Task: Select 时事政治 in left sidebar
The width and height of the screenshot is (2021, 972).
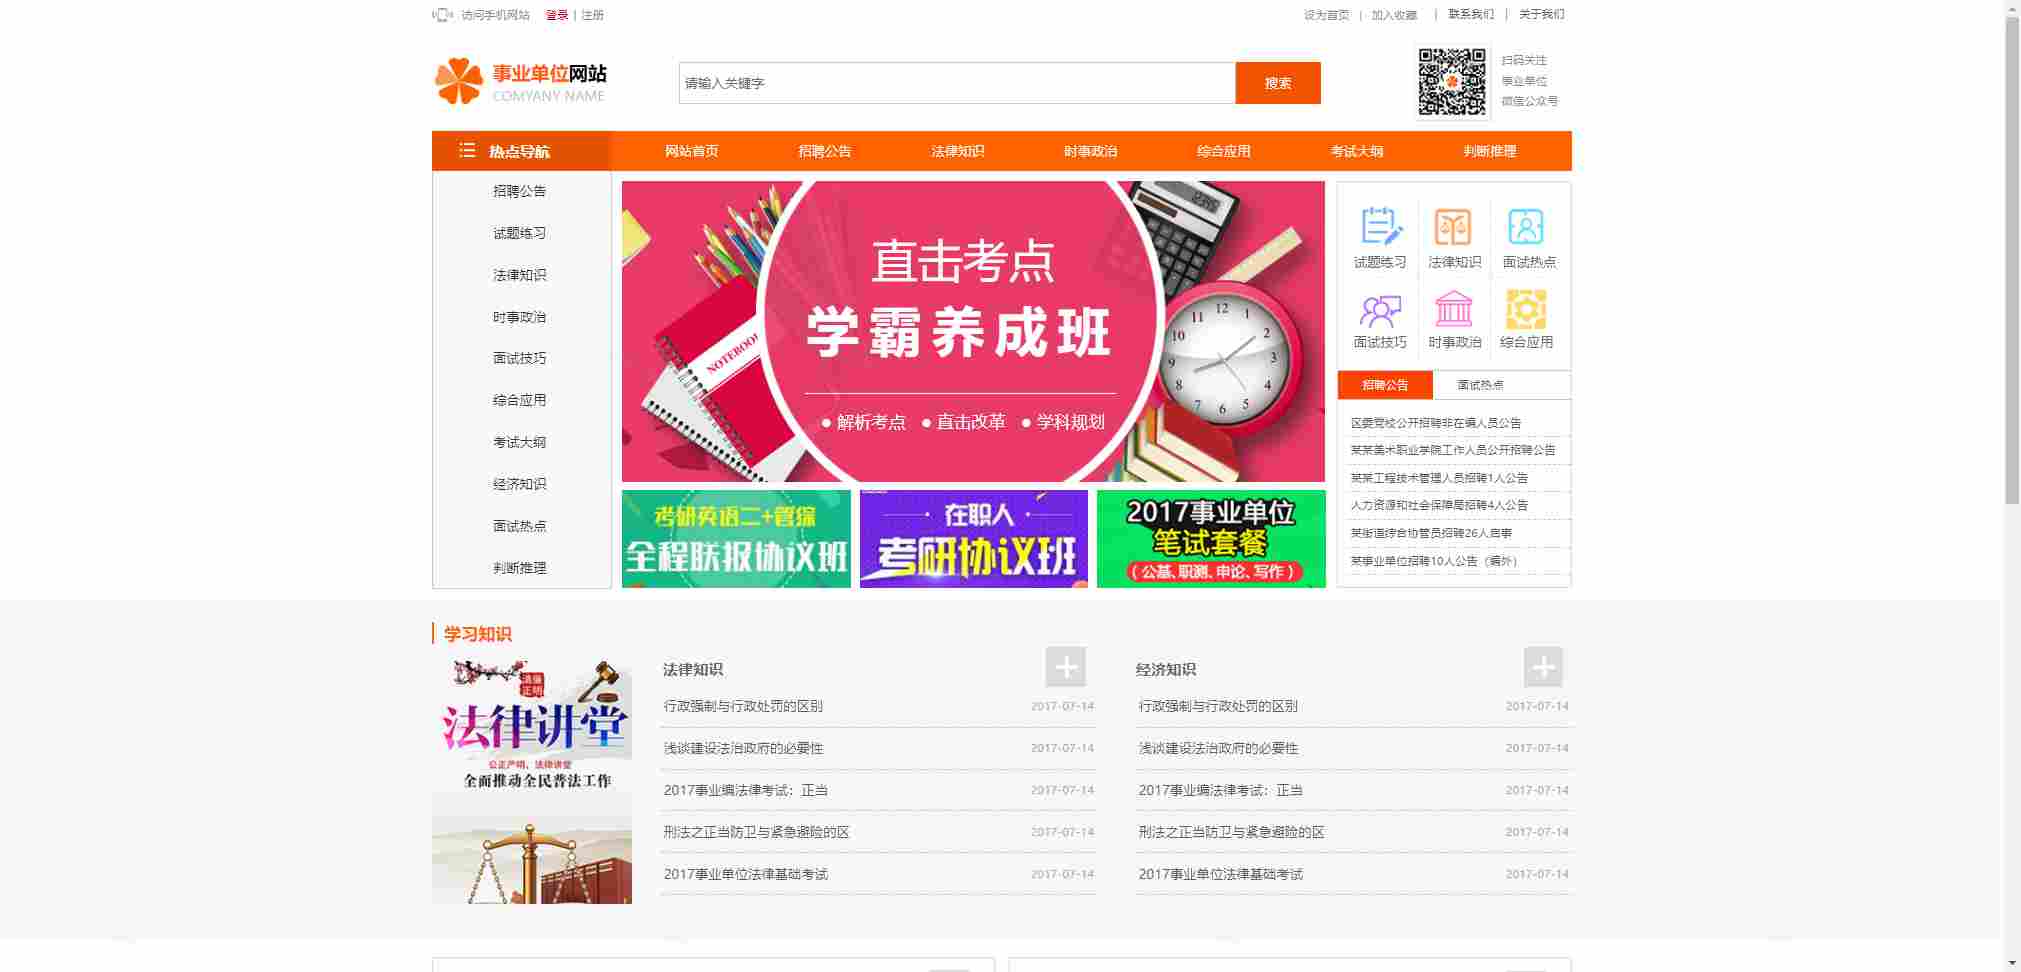Action: tap(519, 317)
